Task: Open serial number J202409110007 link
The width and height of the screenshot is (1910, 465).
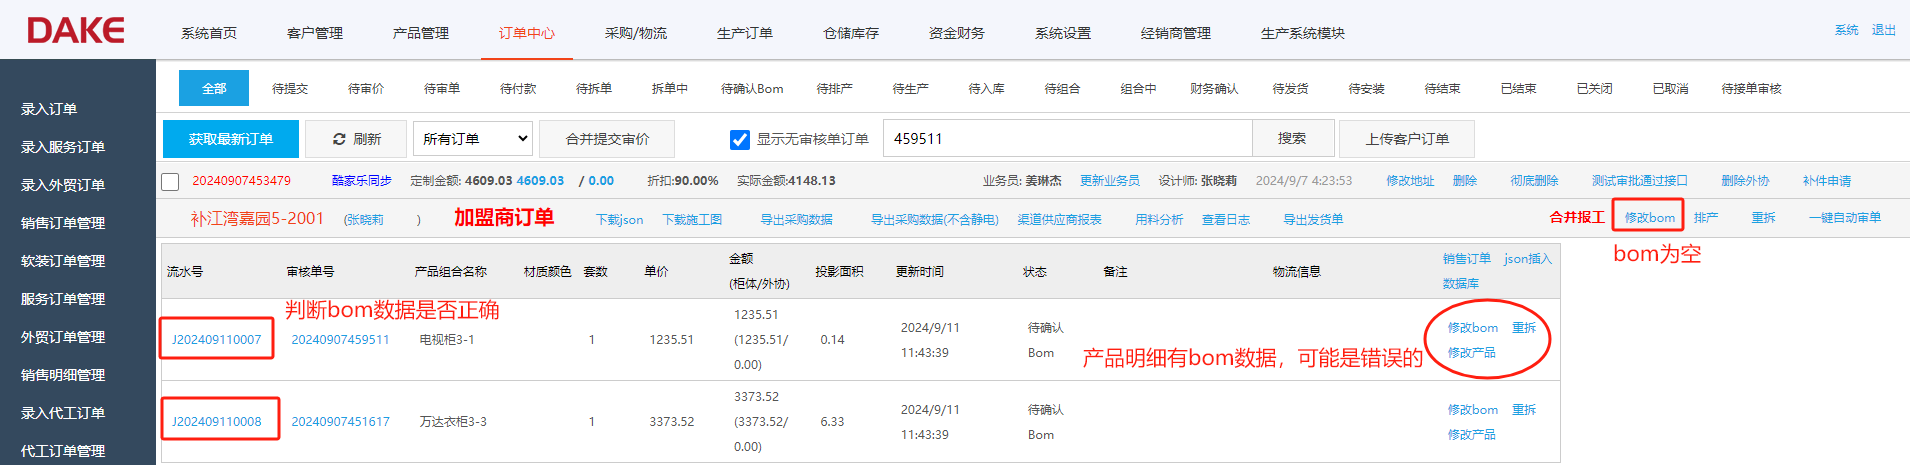Action: click(x=216, y=340)
